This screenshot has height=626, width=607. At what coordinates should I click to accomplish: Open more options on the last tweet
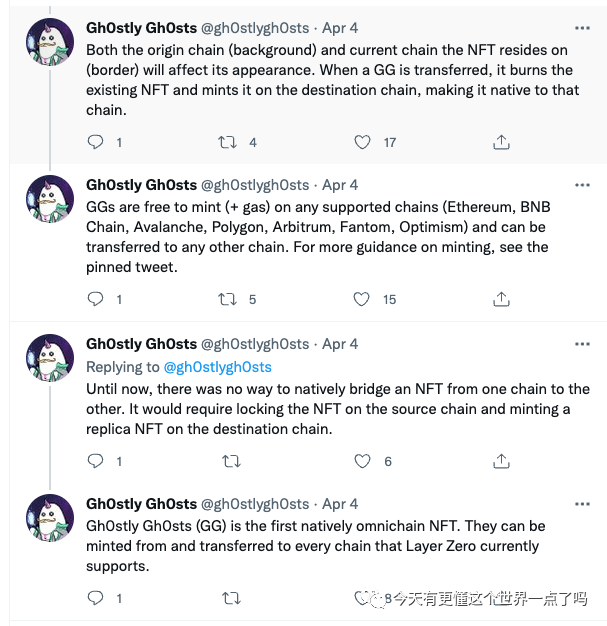(581, 504)
